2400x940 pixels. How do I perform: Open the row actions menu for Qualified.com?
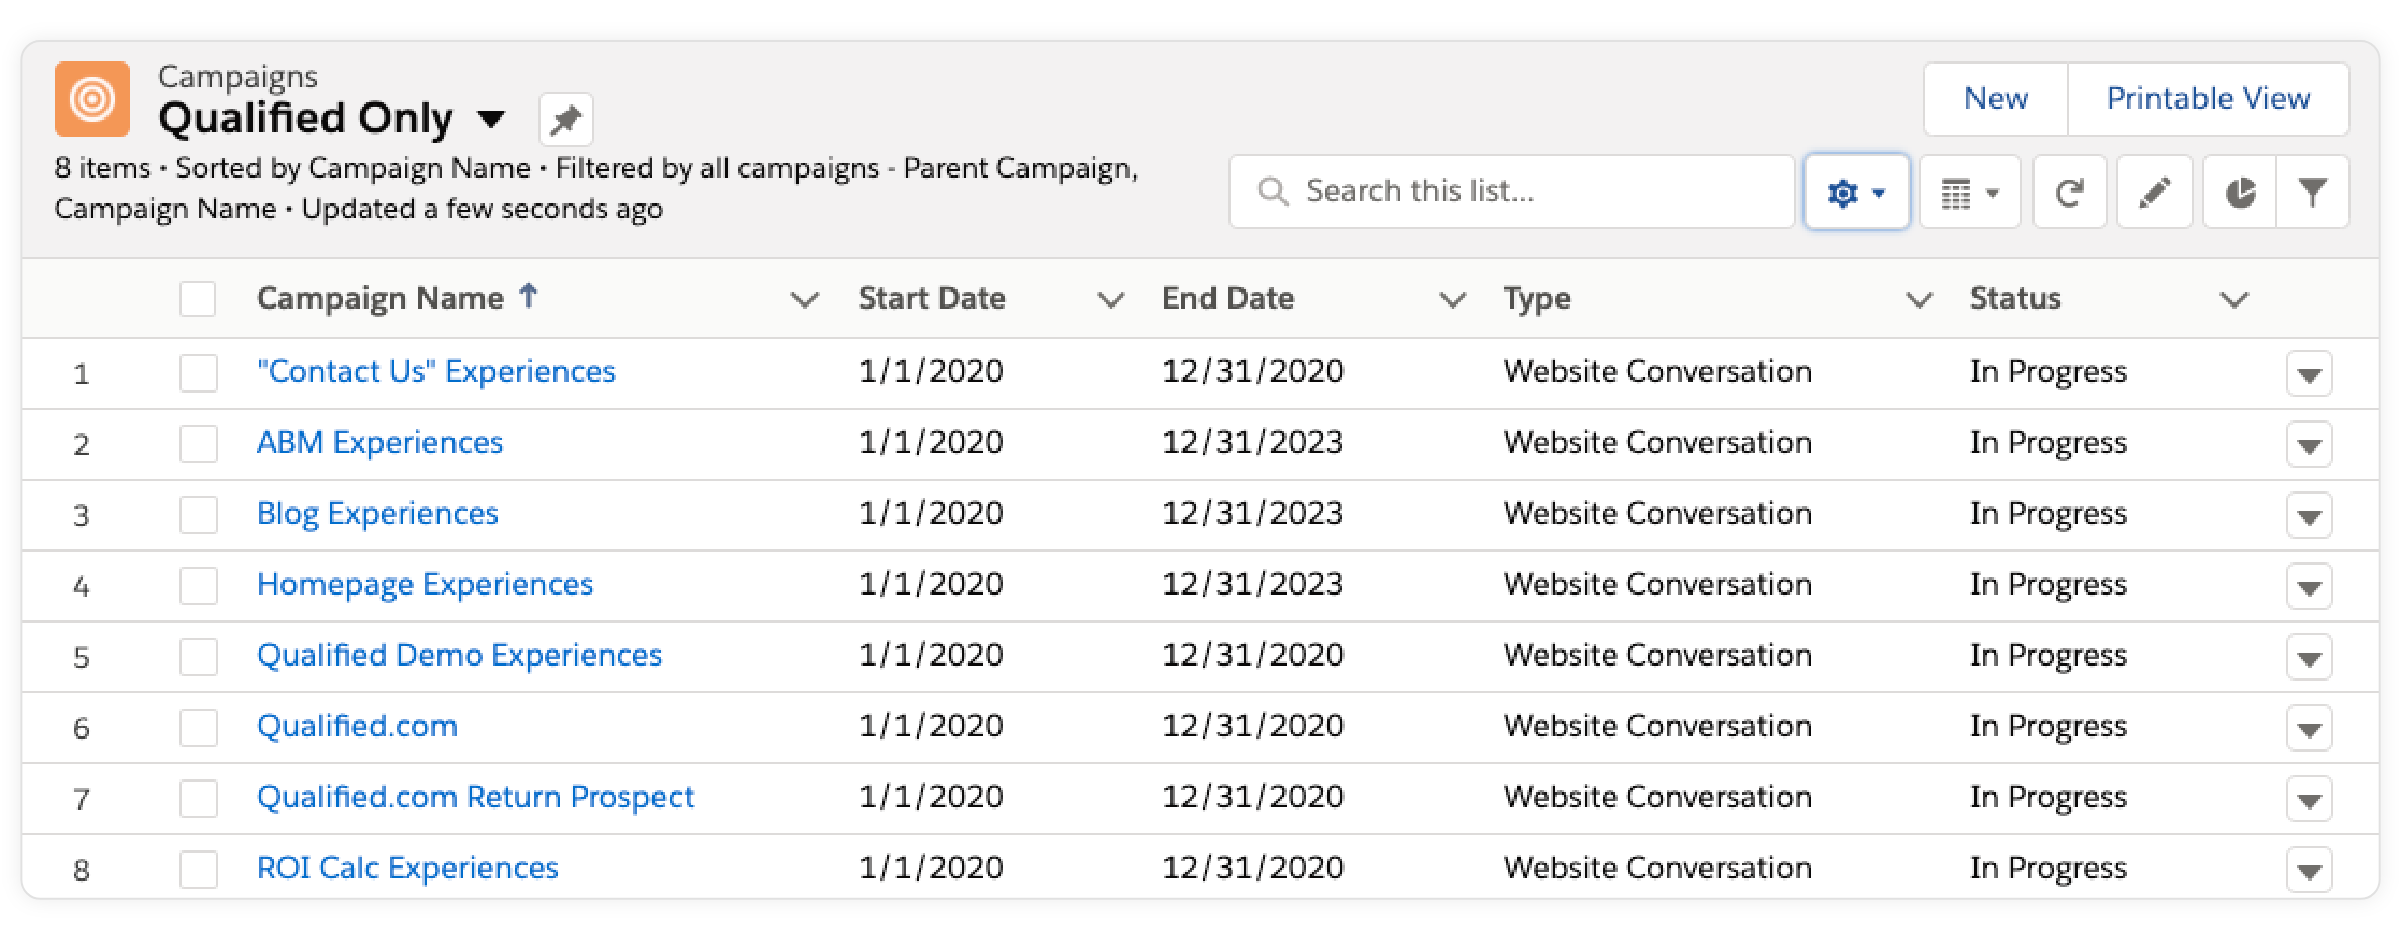2308,728
